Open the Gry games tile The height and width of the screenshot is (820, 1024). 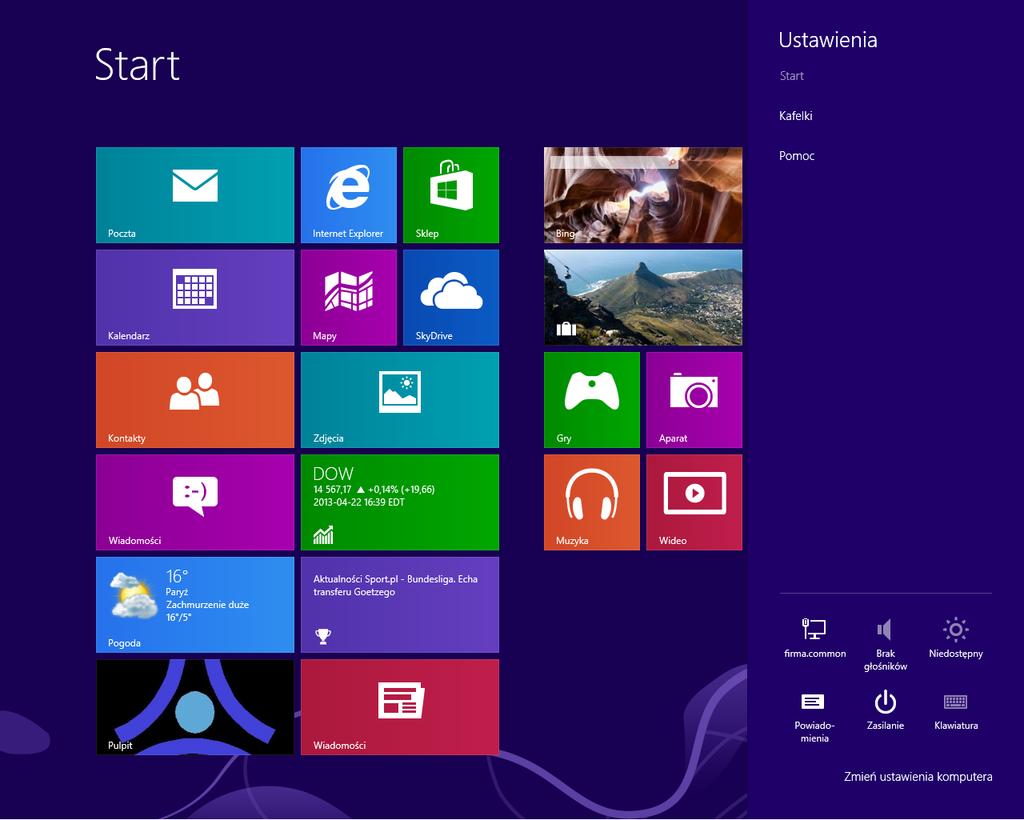click(592, 400)
